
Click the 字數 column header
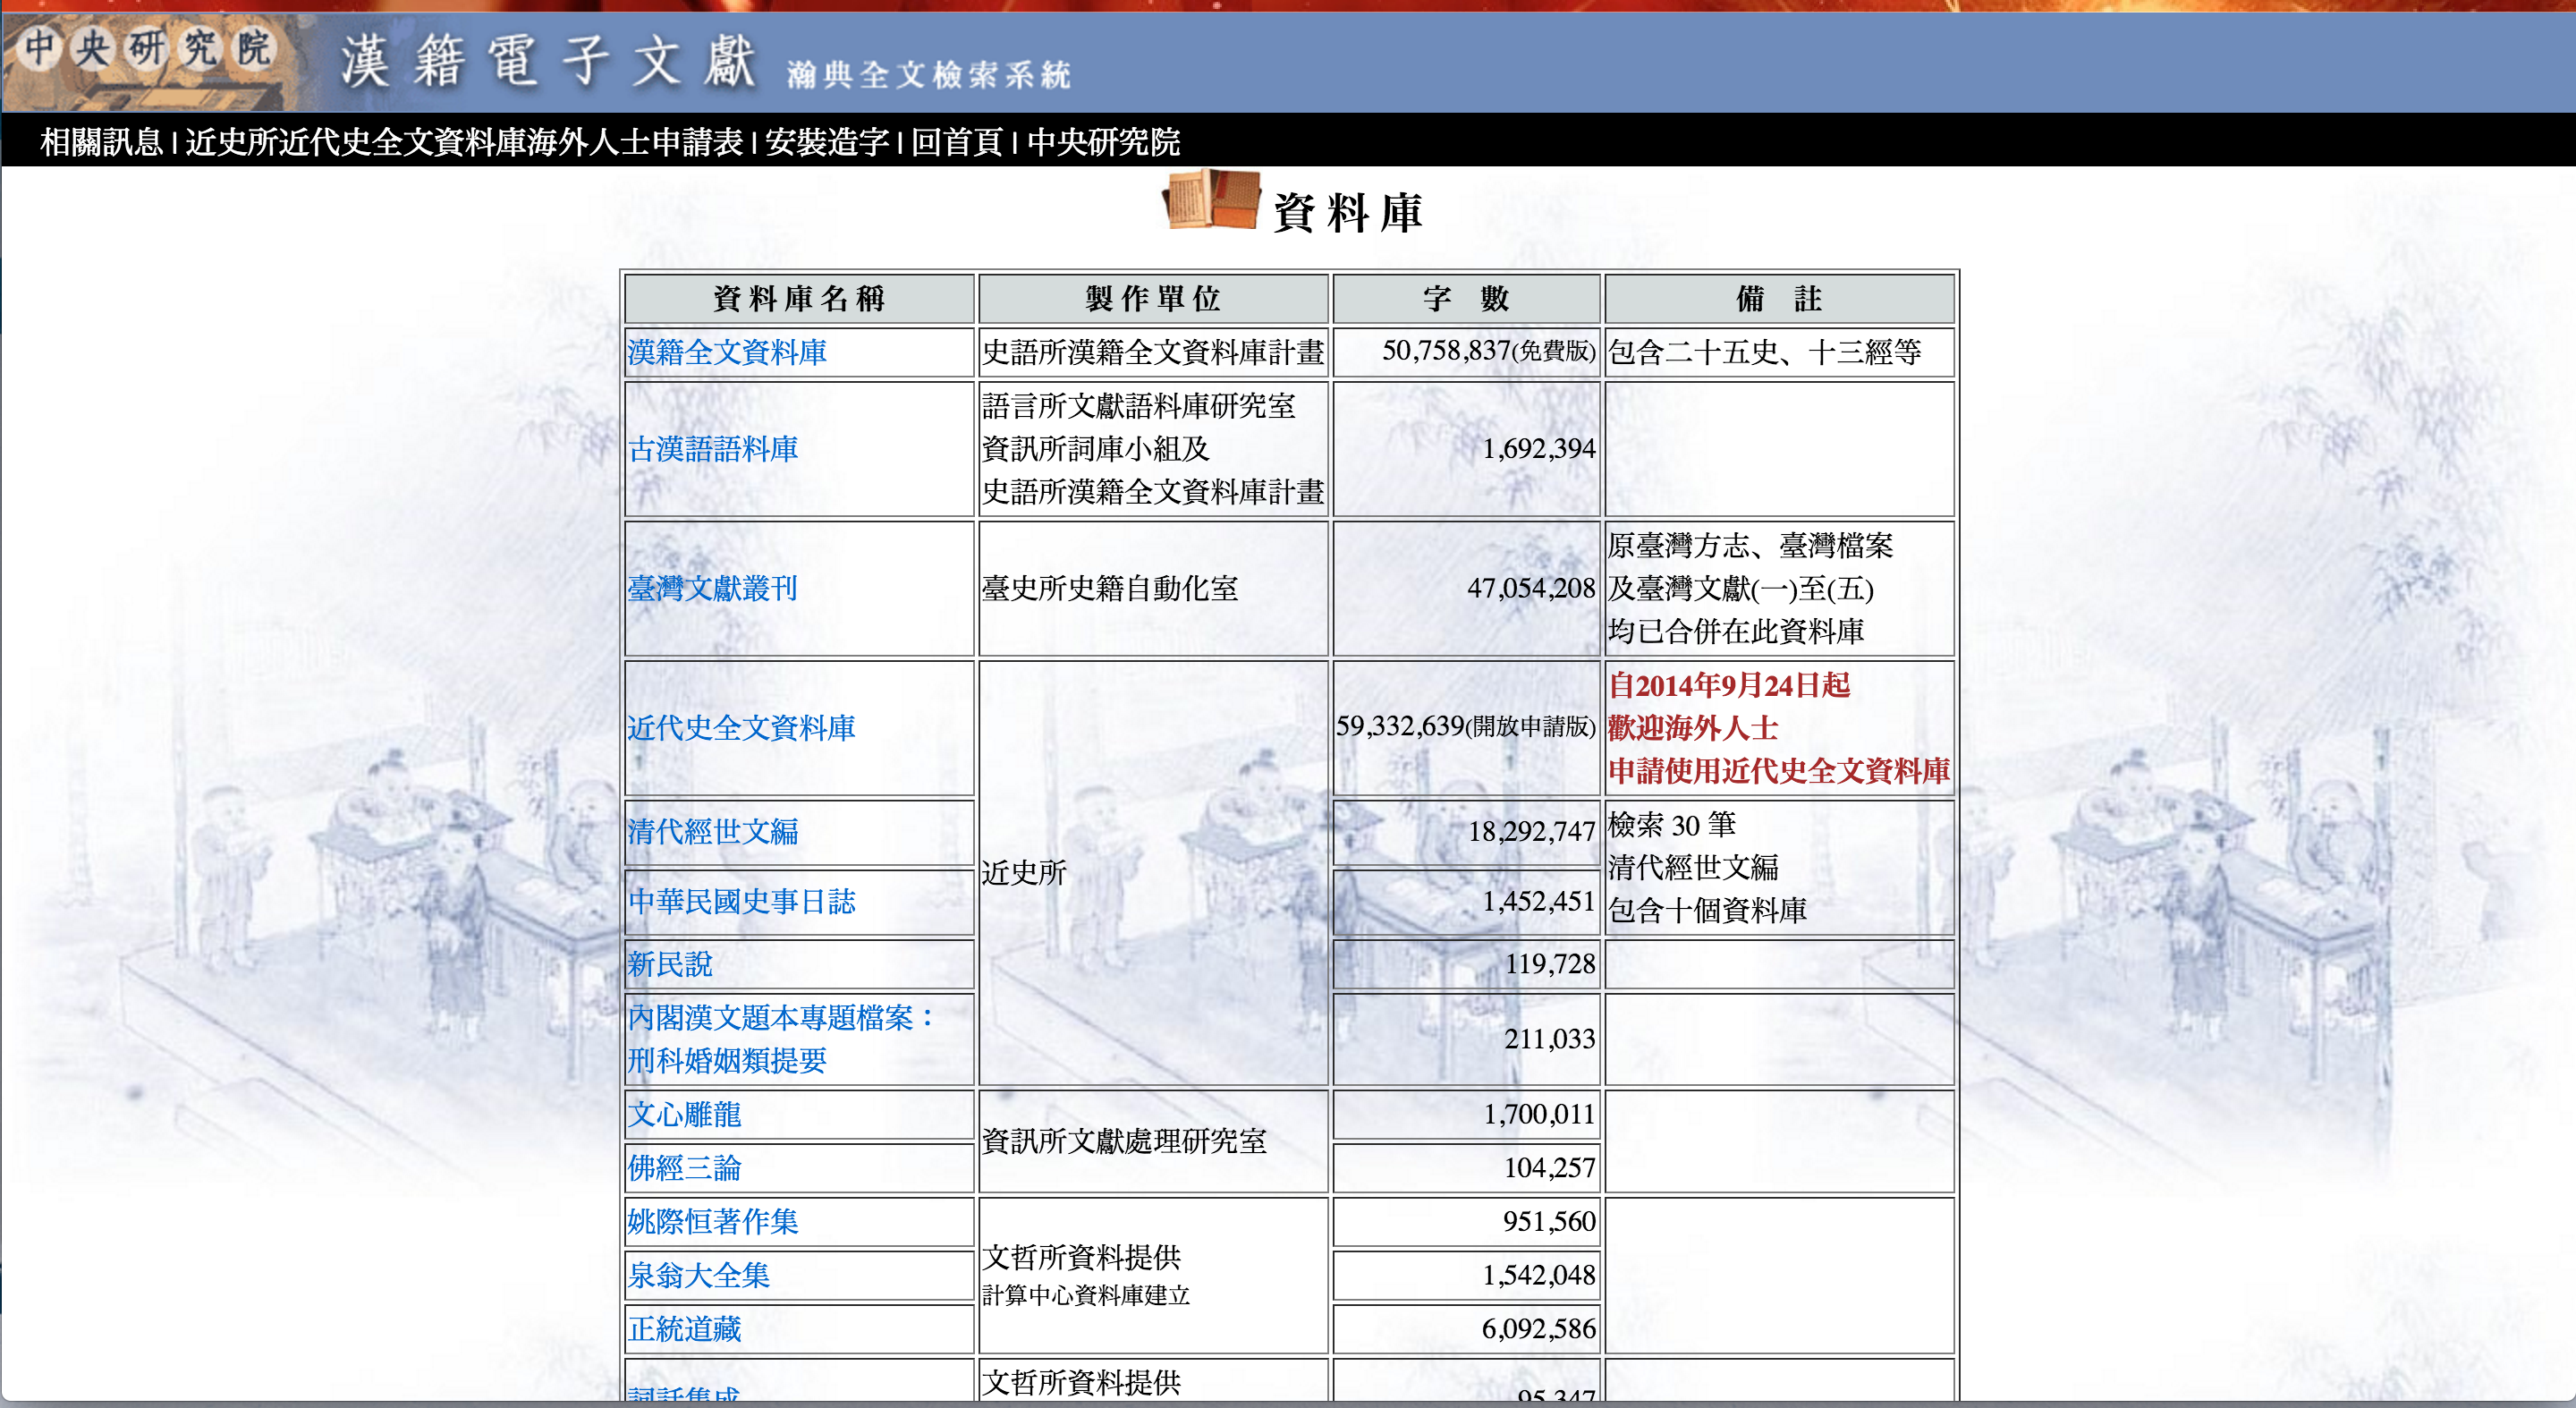click(1466, 298)
